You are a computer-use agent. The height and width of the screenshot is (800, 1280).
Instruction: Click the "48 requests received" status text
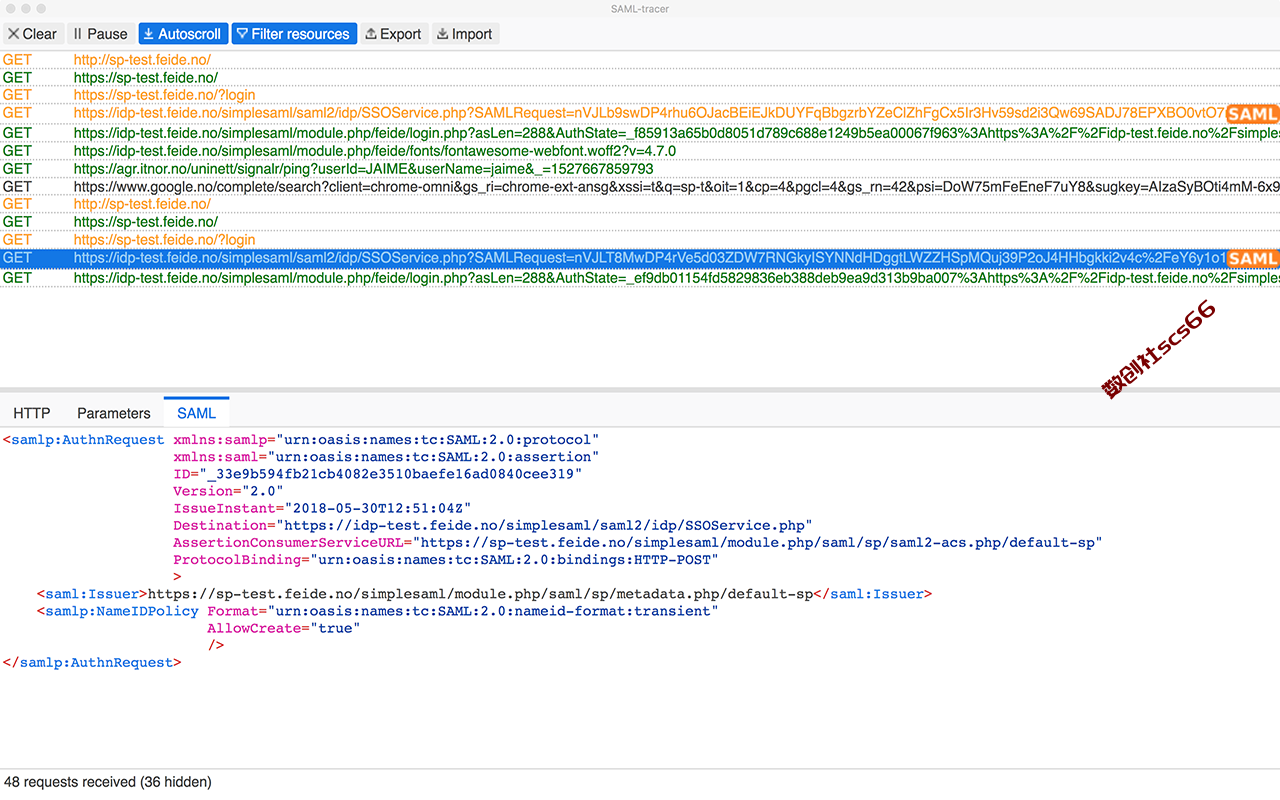click(x=108, y=782)
